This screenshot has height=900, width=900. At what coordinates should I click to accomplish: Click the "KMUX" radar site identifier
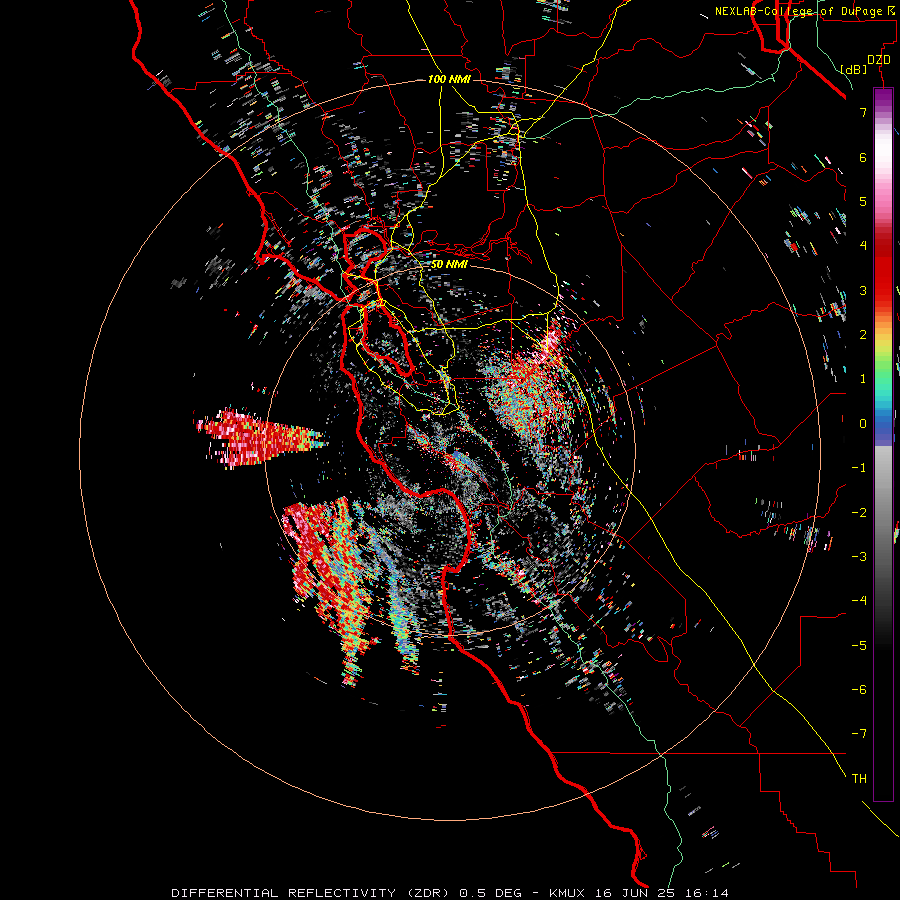tap(569, 893)
